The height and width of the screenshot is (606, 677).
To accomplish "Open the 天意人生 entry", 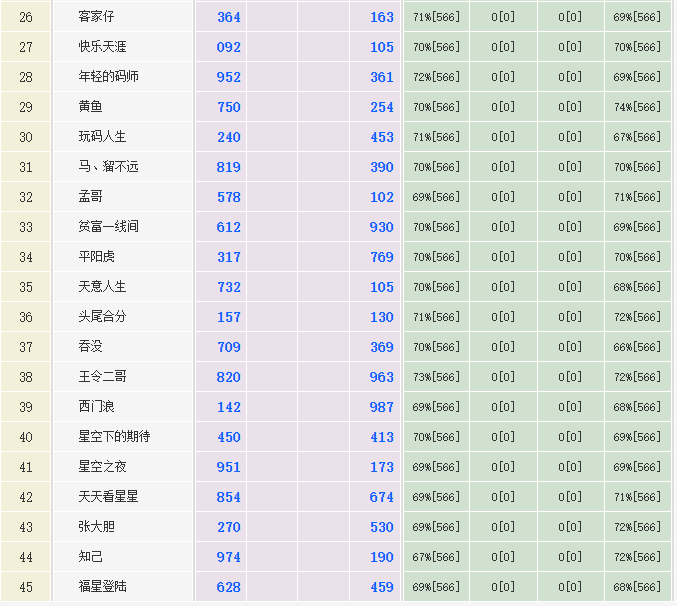I will pos(102,287).
